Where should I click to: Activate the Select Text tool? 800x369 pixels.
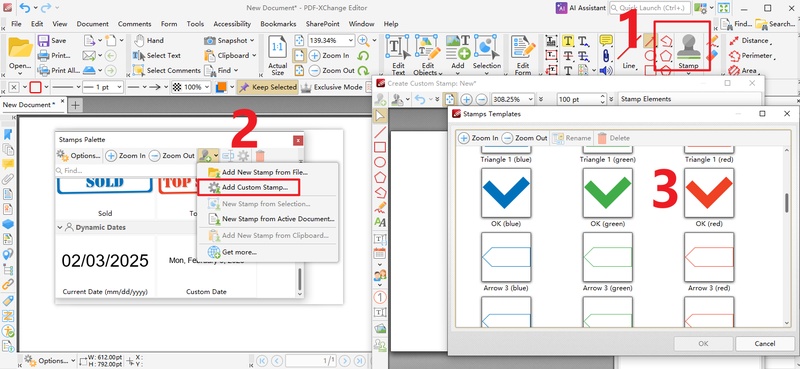pyautogui.click(x=157, y=55)
